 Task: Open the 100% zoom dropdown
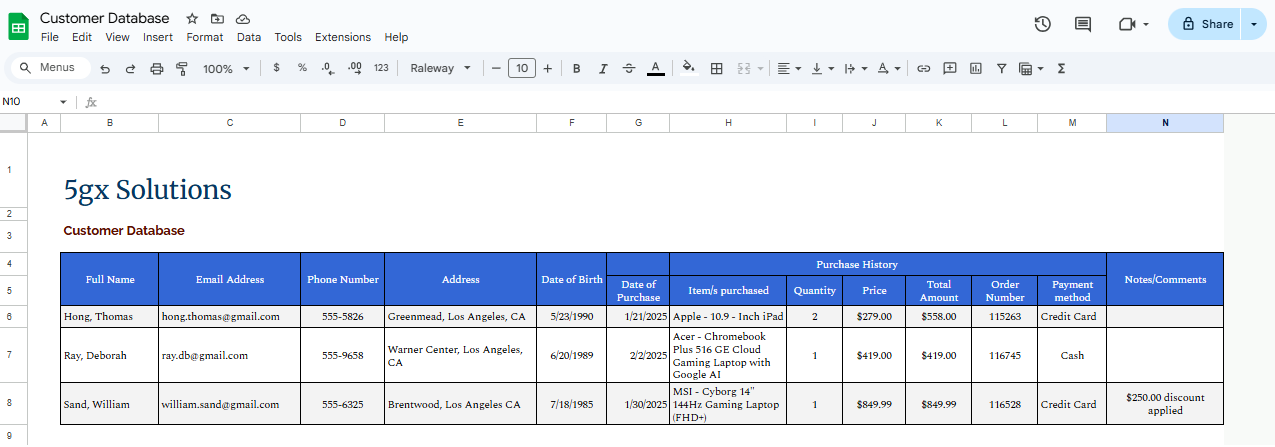point(225,68)
